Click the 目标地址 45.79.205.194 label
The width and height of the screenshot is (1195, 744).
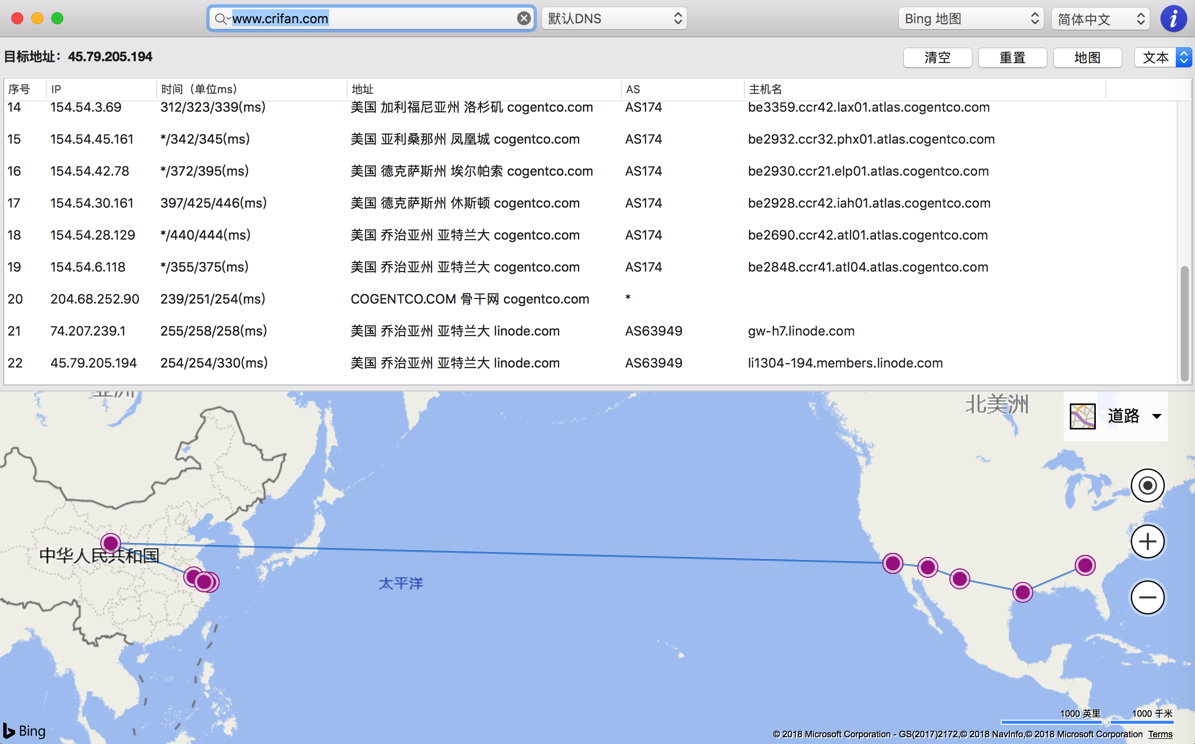(x=78, y=56)
